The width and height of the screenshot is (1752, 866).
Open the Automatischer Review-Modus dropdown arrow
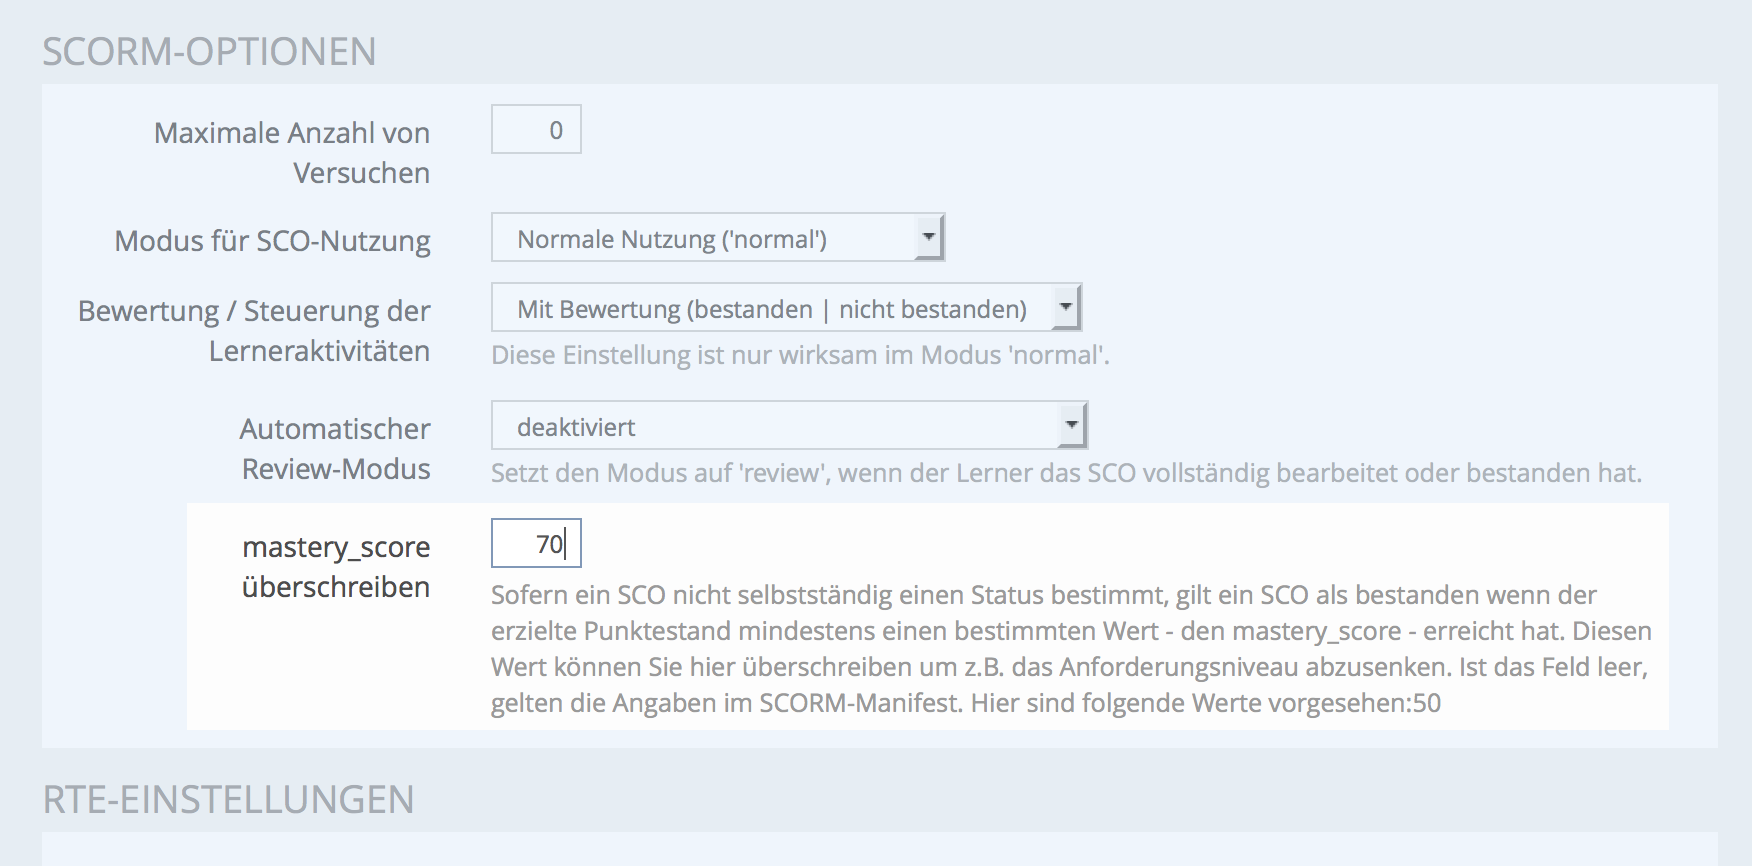(x=1072, y=426)
